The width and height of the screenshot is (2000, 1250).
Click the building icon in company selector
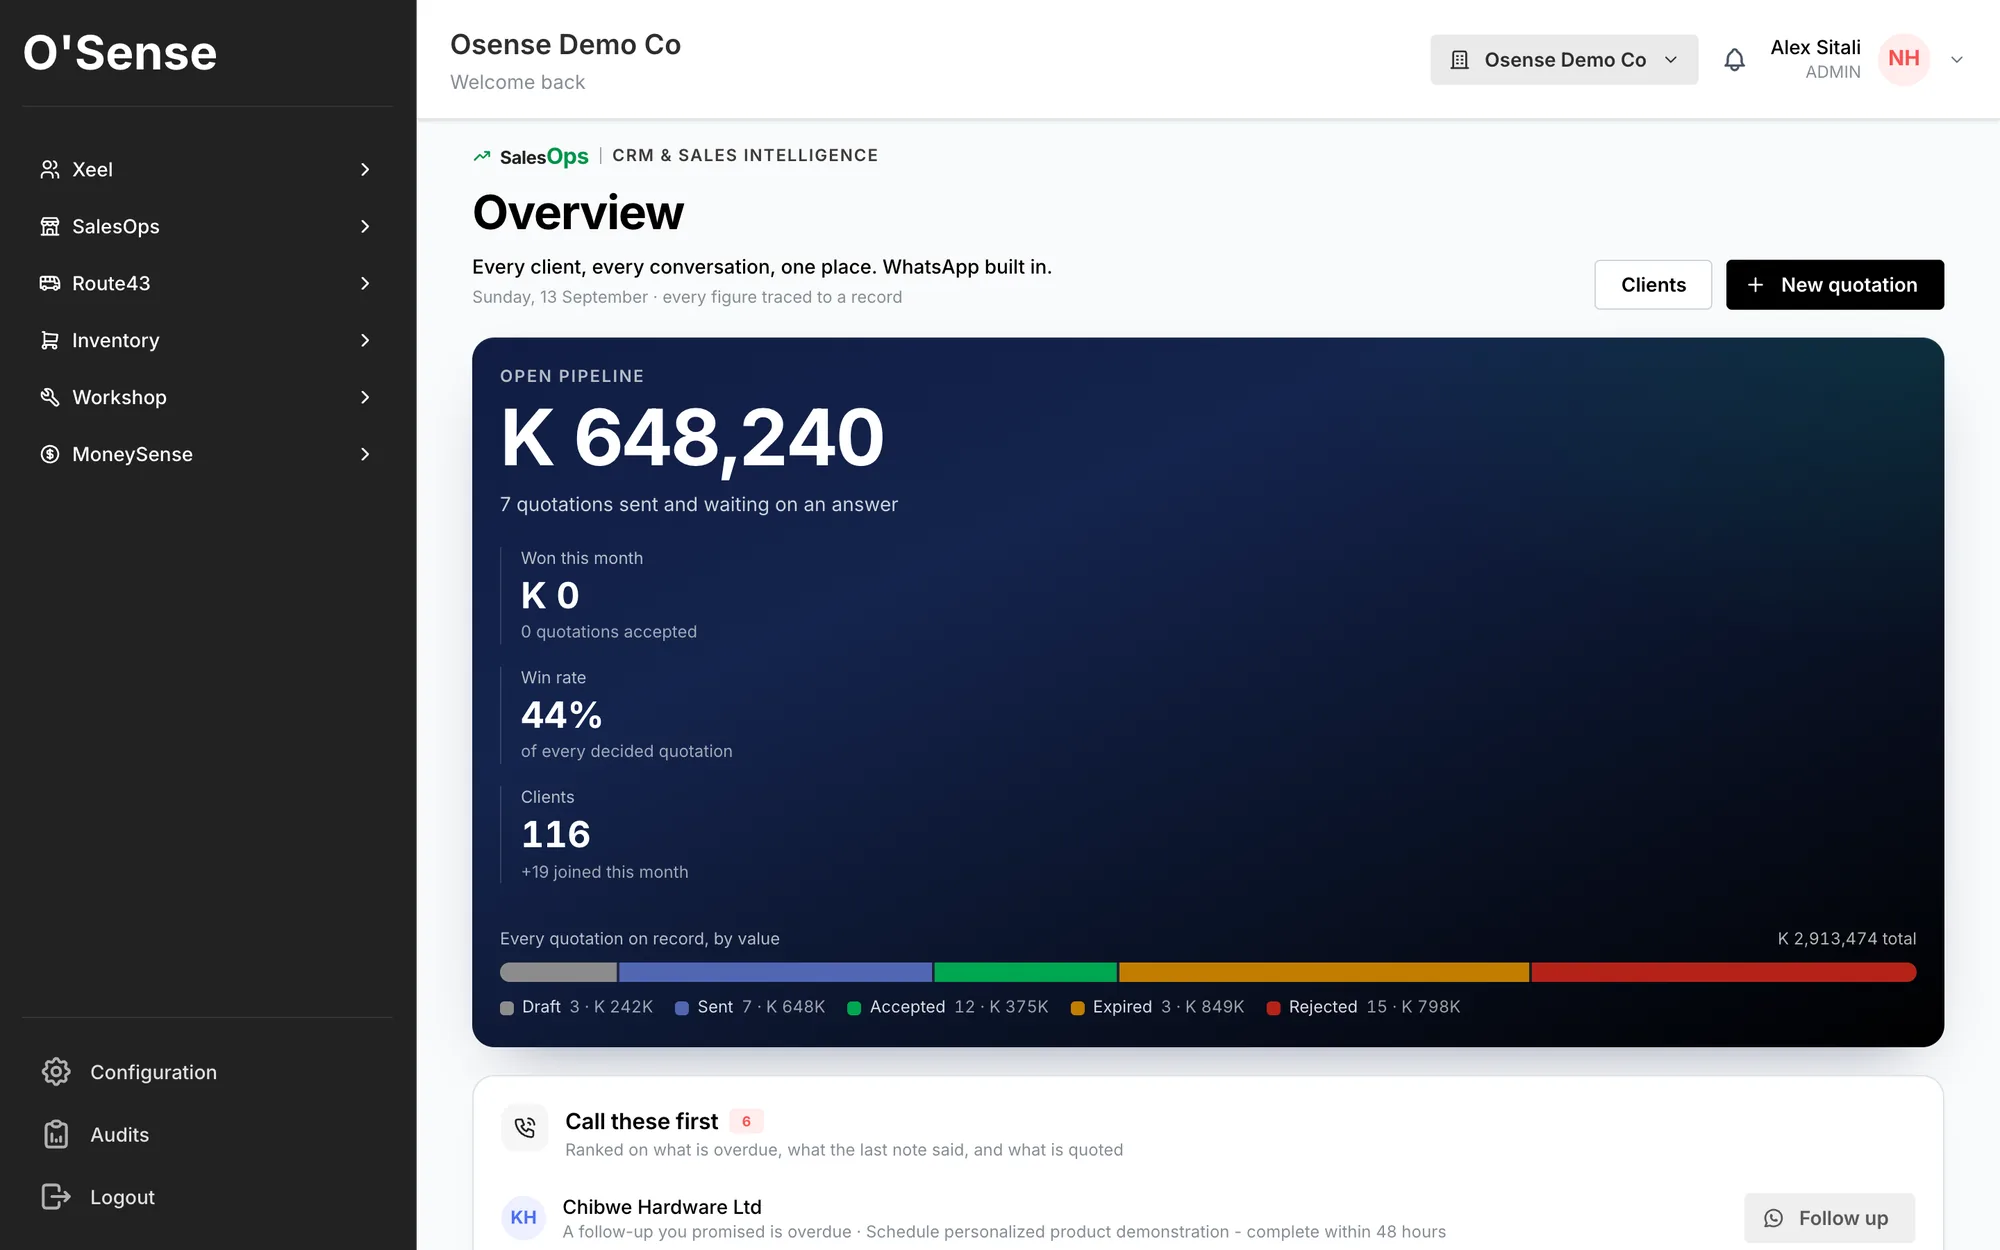point(1460,60)
